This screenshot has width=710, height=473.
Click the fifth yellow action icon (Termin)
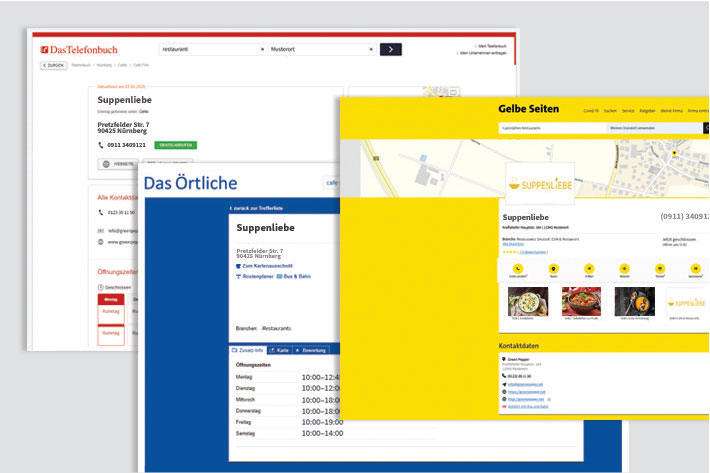click(x=660, y=269)
